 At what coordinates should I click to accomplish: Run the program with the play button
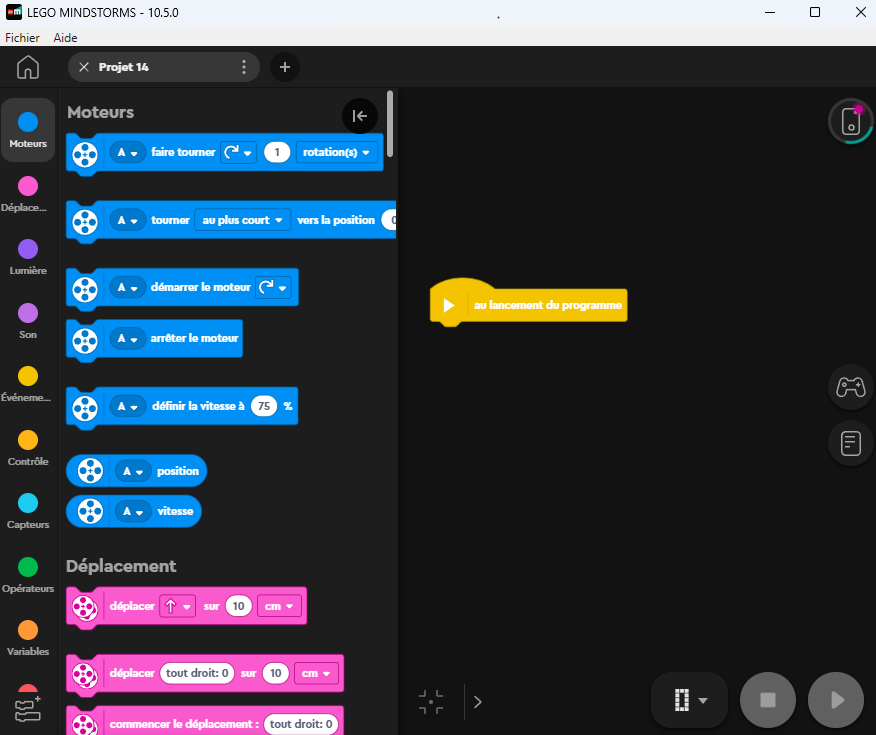pyautogui.click(x=836, y=700)
